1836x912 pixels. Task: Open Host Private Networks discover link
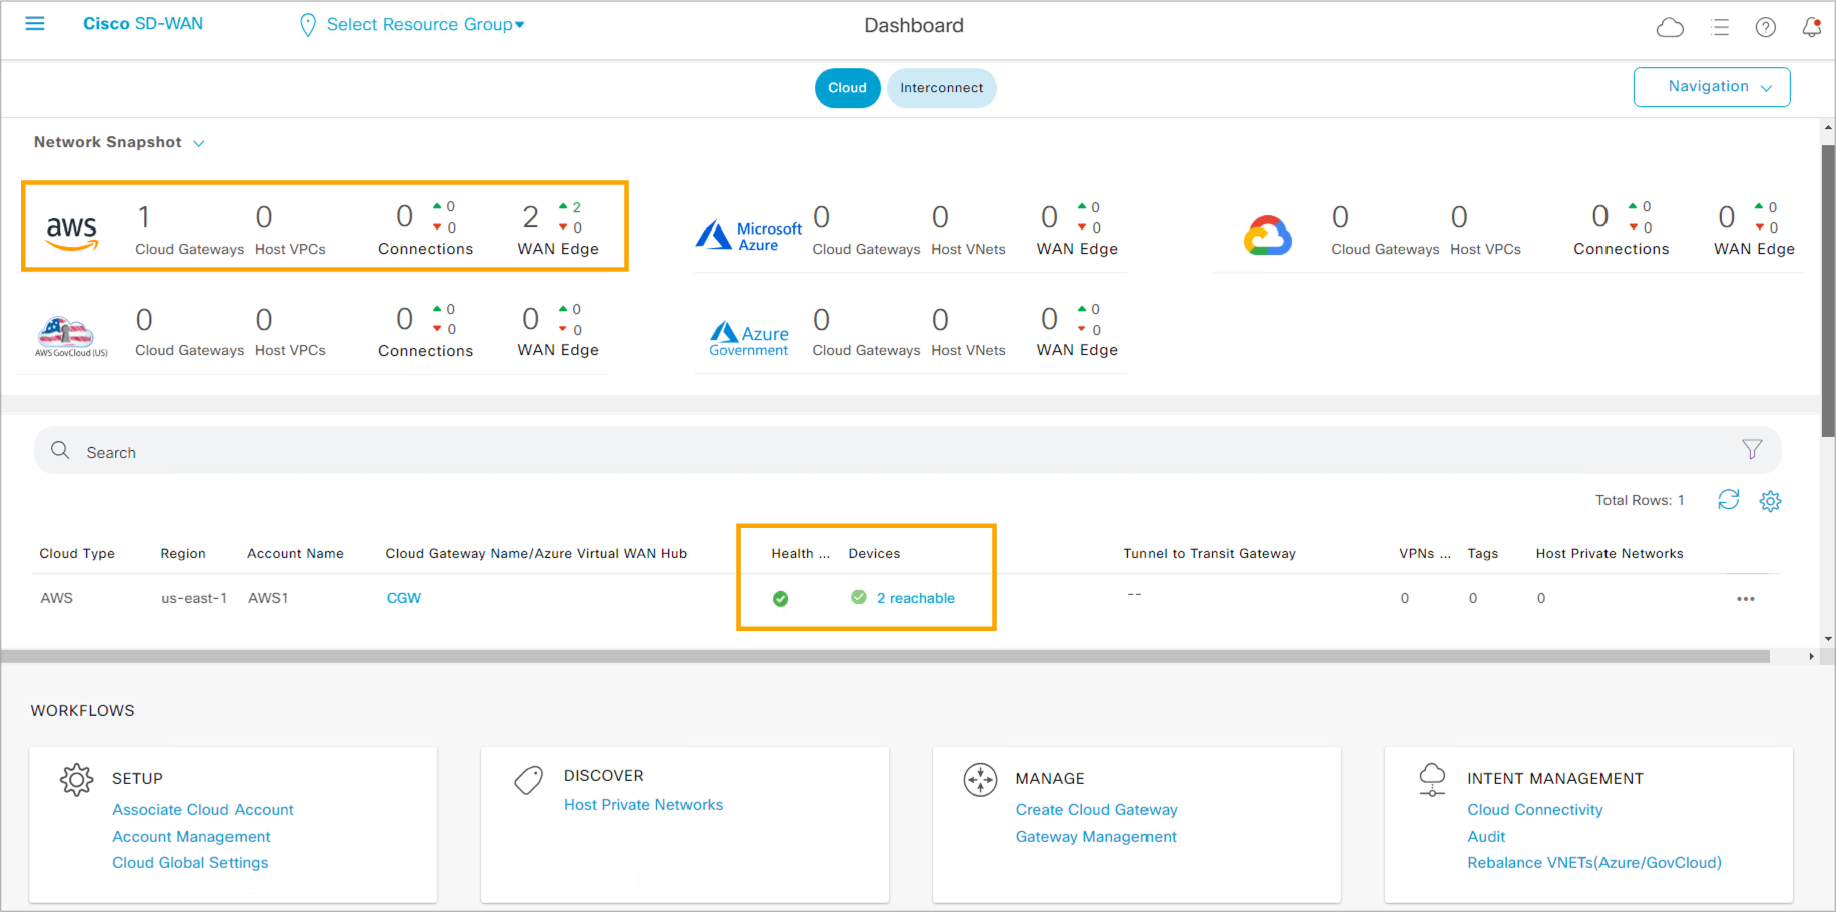[643, 805]
